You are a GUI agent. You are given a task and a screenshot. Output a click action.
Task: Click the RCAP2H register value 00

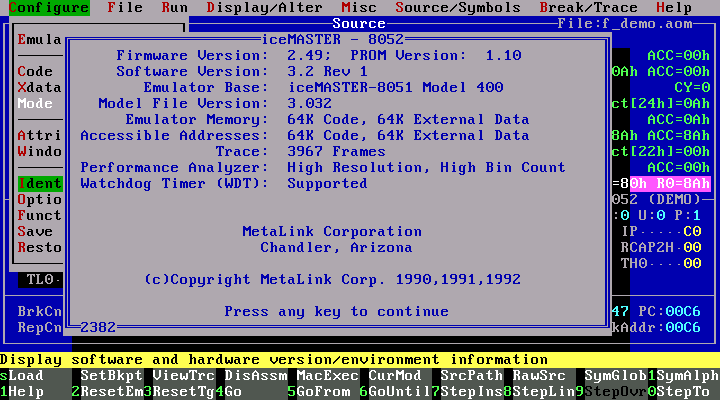(692, 248)
